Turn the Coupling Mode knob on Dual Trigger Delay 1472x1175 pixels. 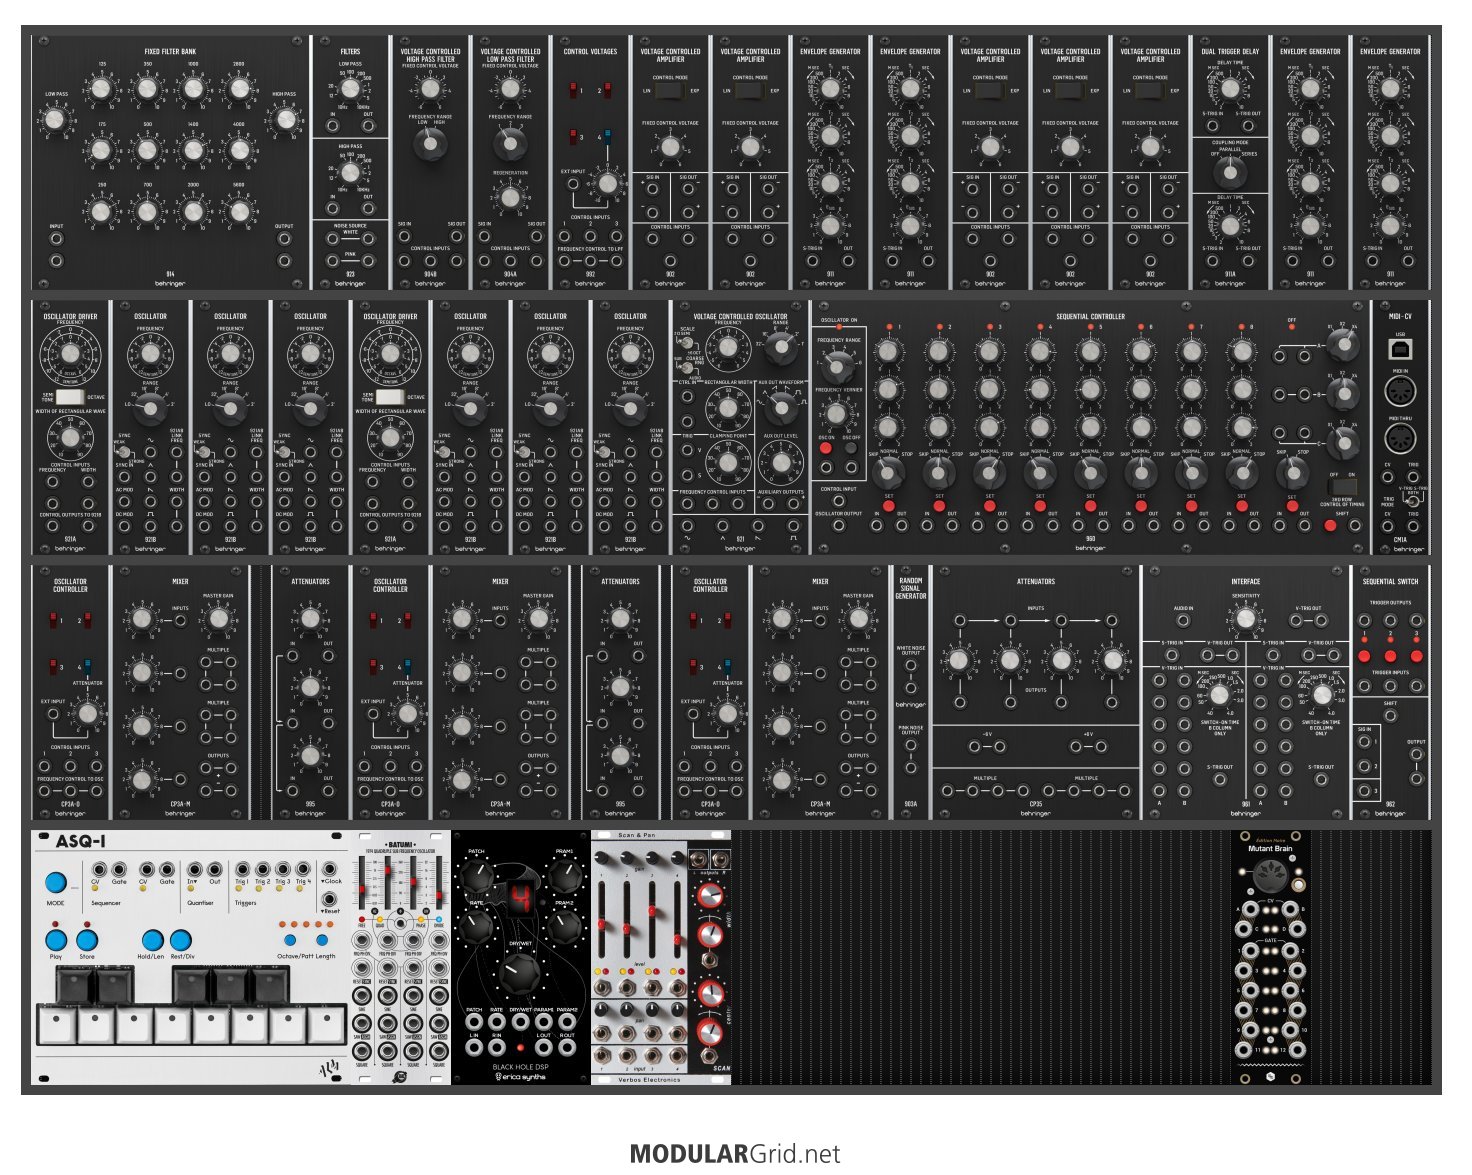tap(1230, 173)
